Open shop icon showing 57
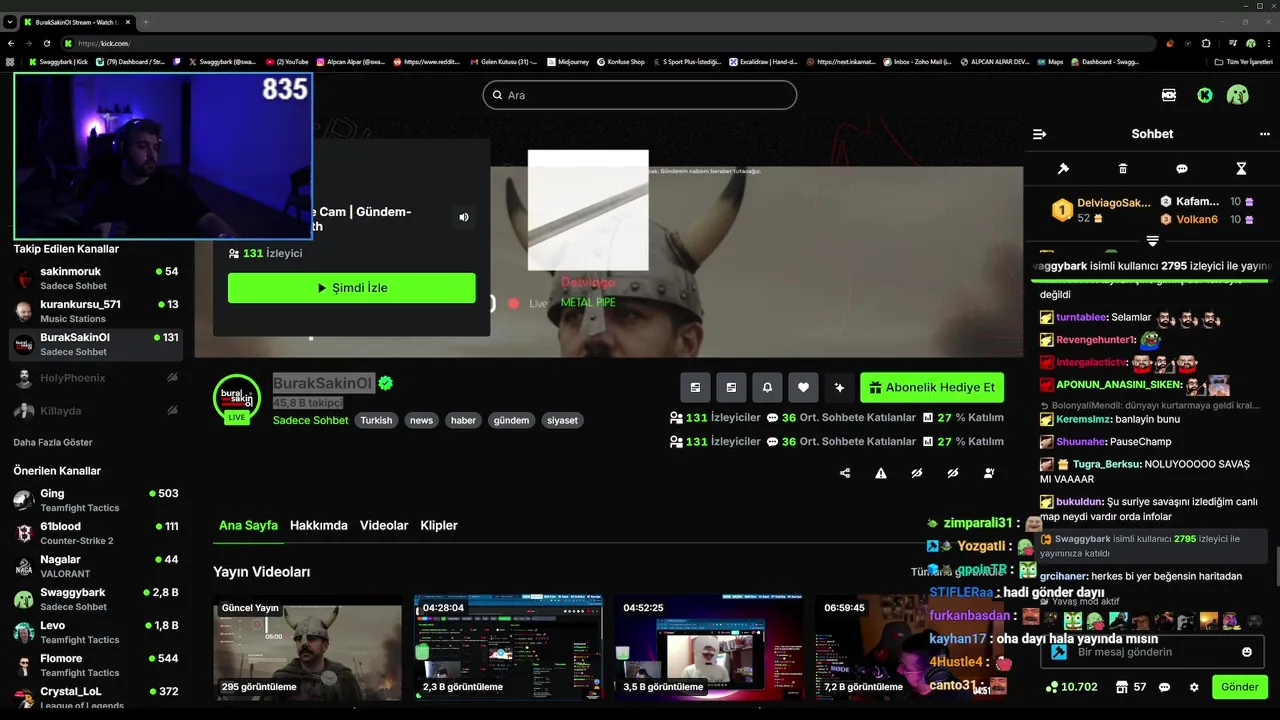 (1131, 687)
